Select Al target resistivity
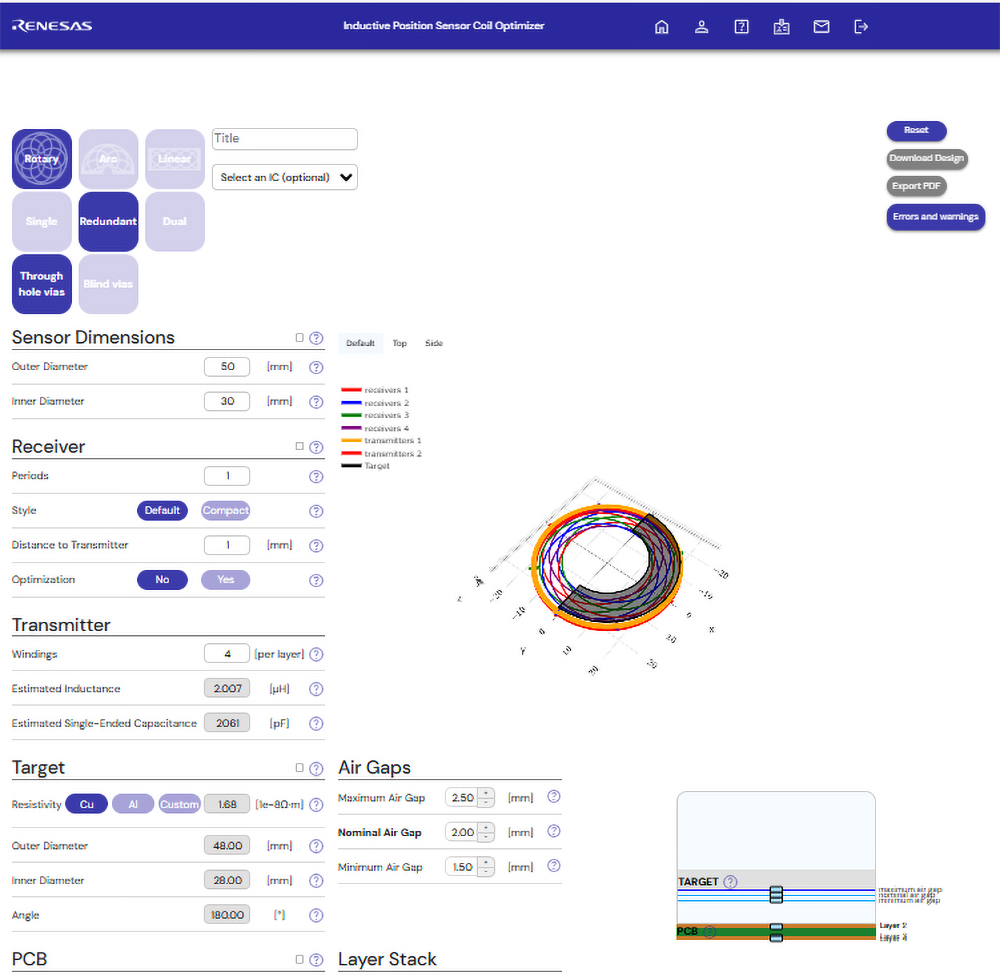The width and height of the screenshot is (1000, 976). pos(133,804)
